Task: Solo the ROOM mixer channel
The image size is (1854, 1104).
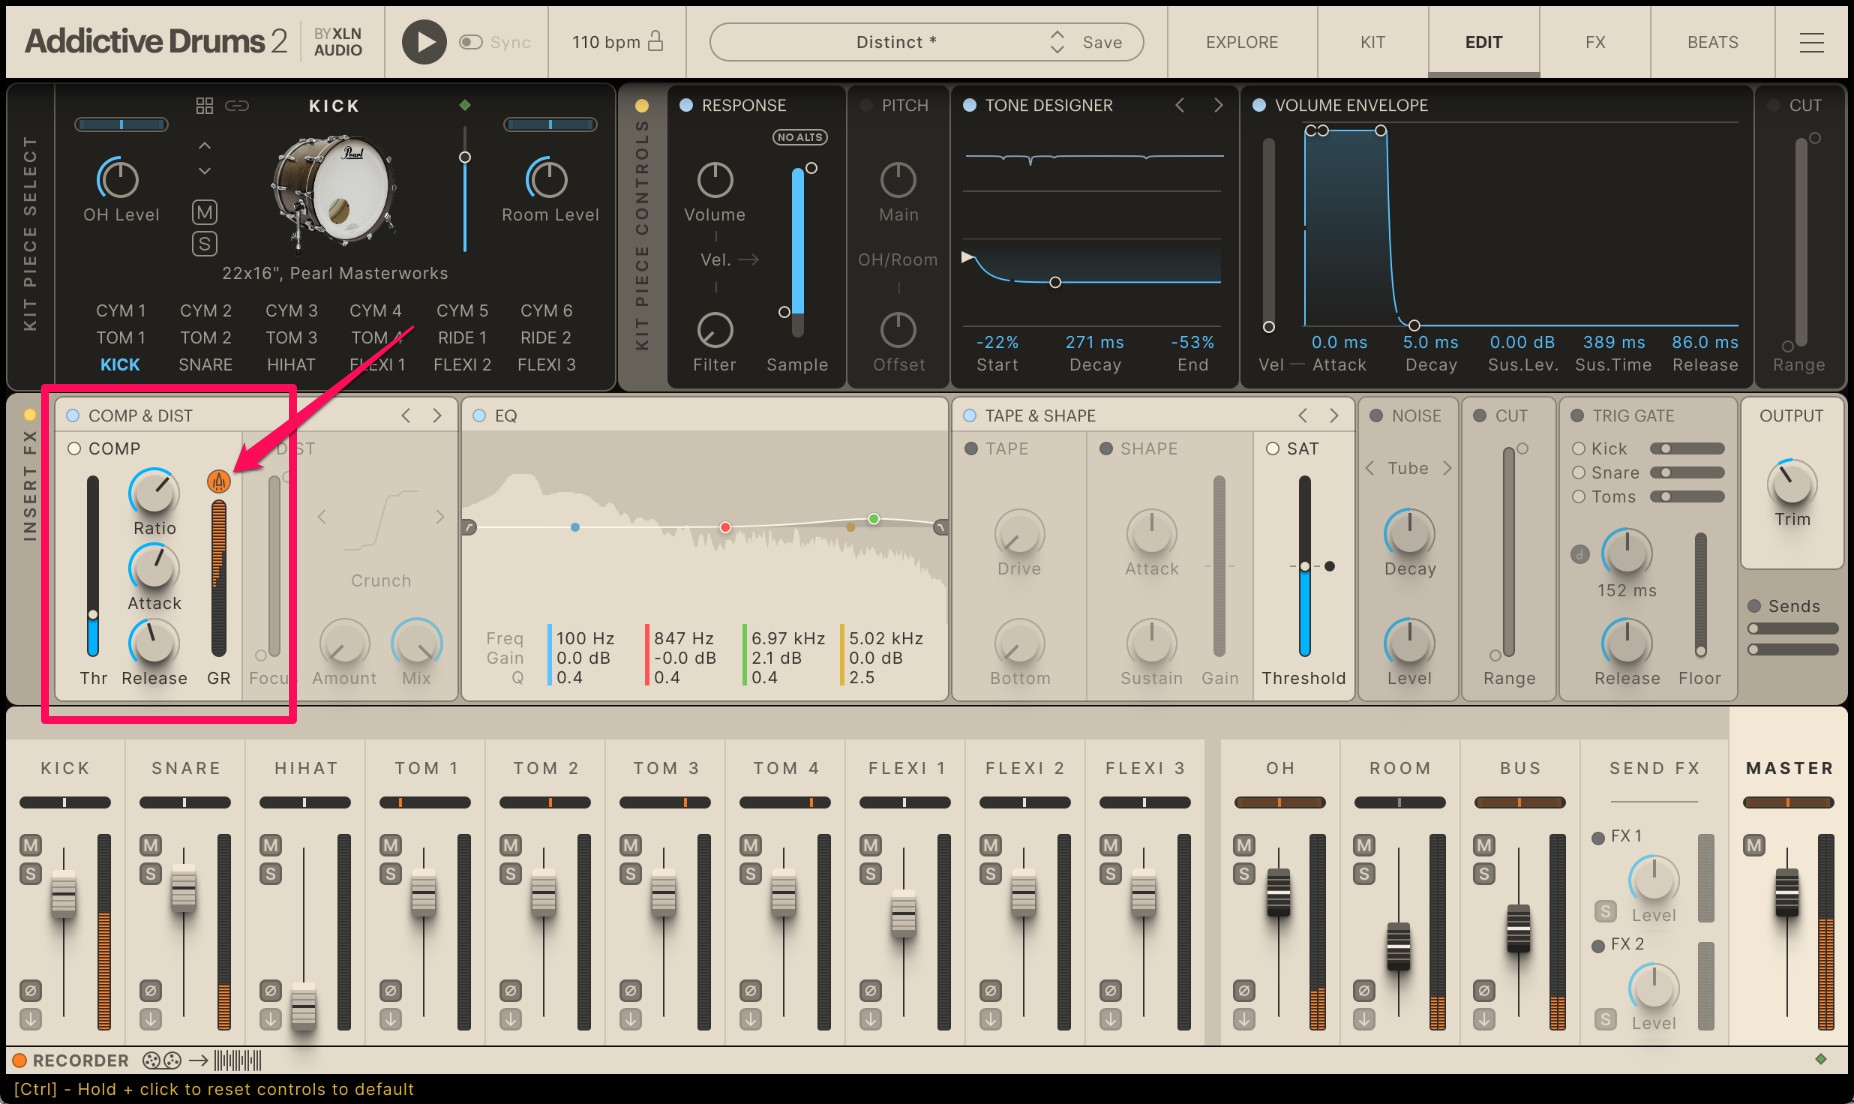Action: pos(1364,874)
